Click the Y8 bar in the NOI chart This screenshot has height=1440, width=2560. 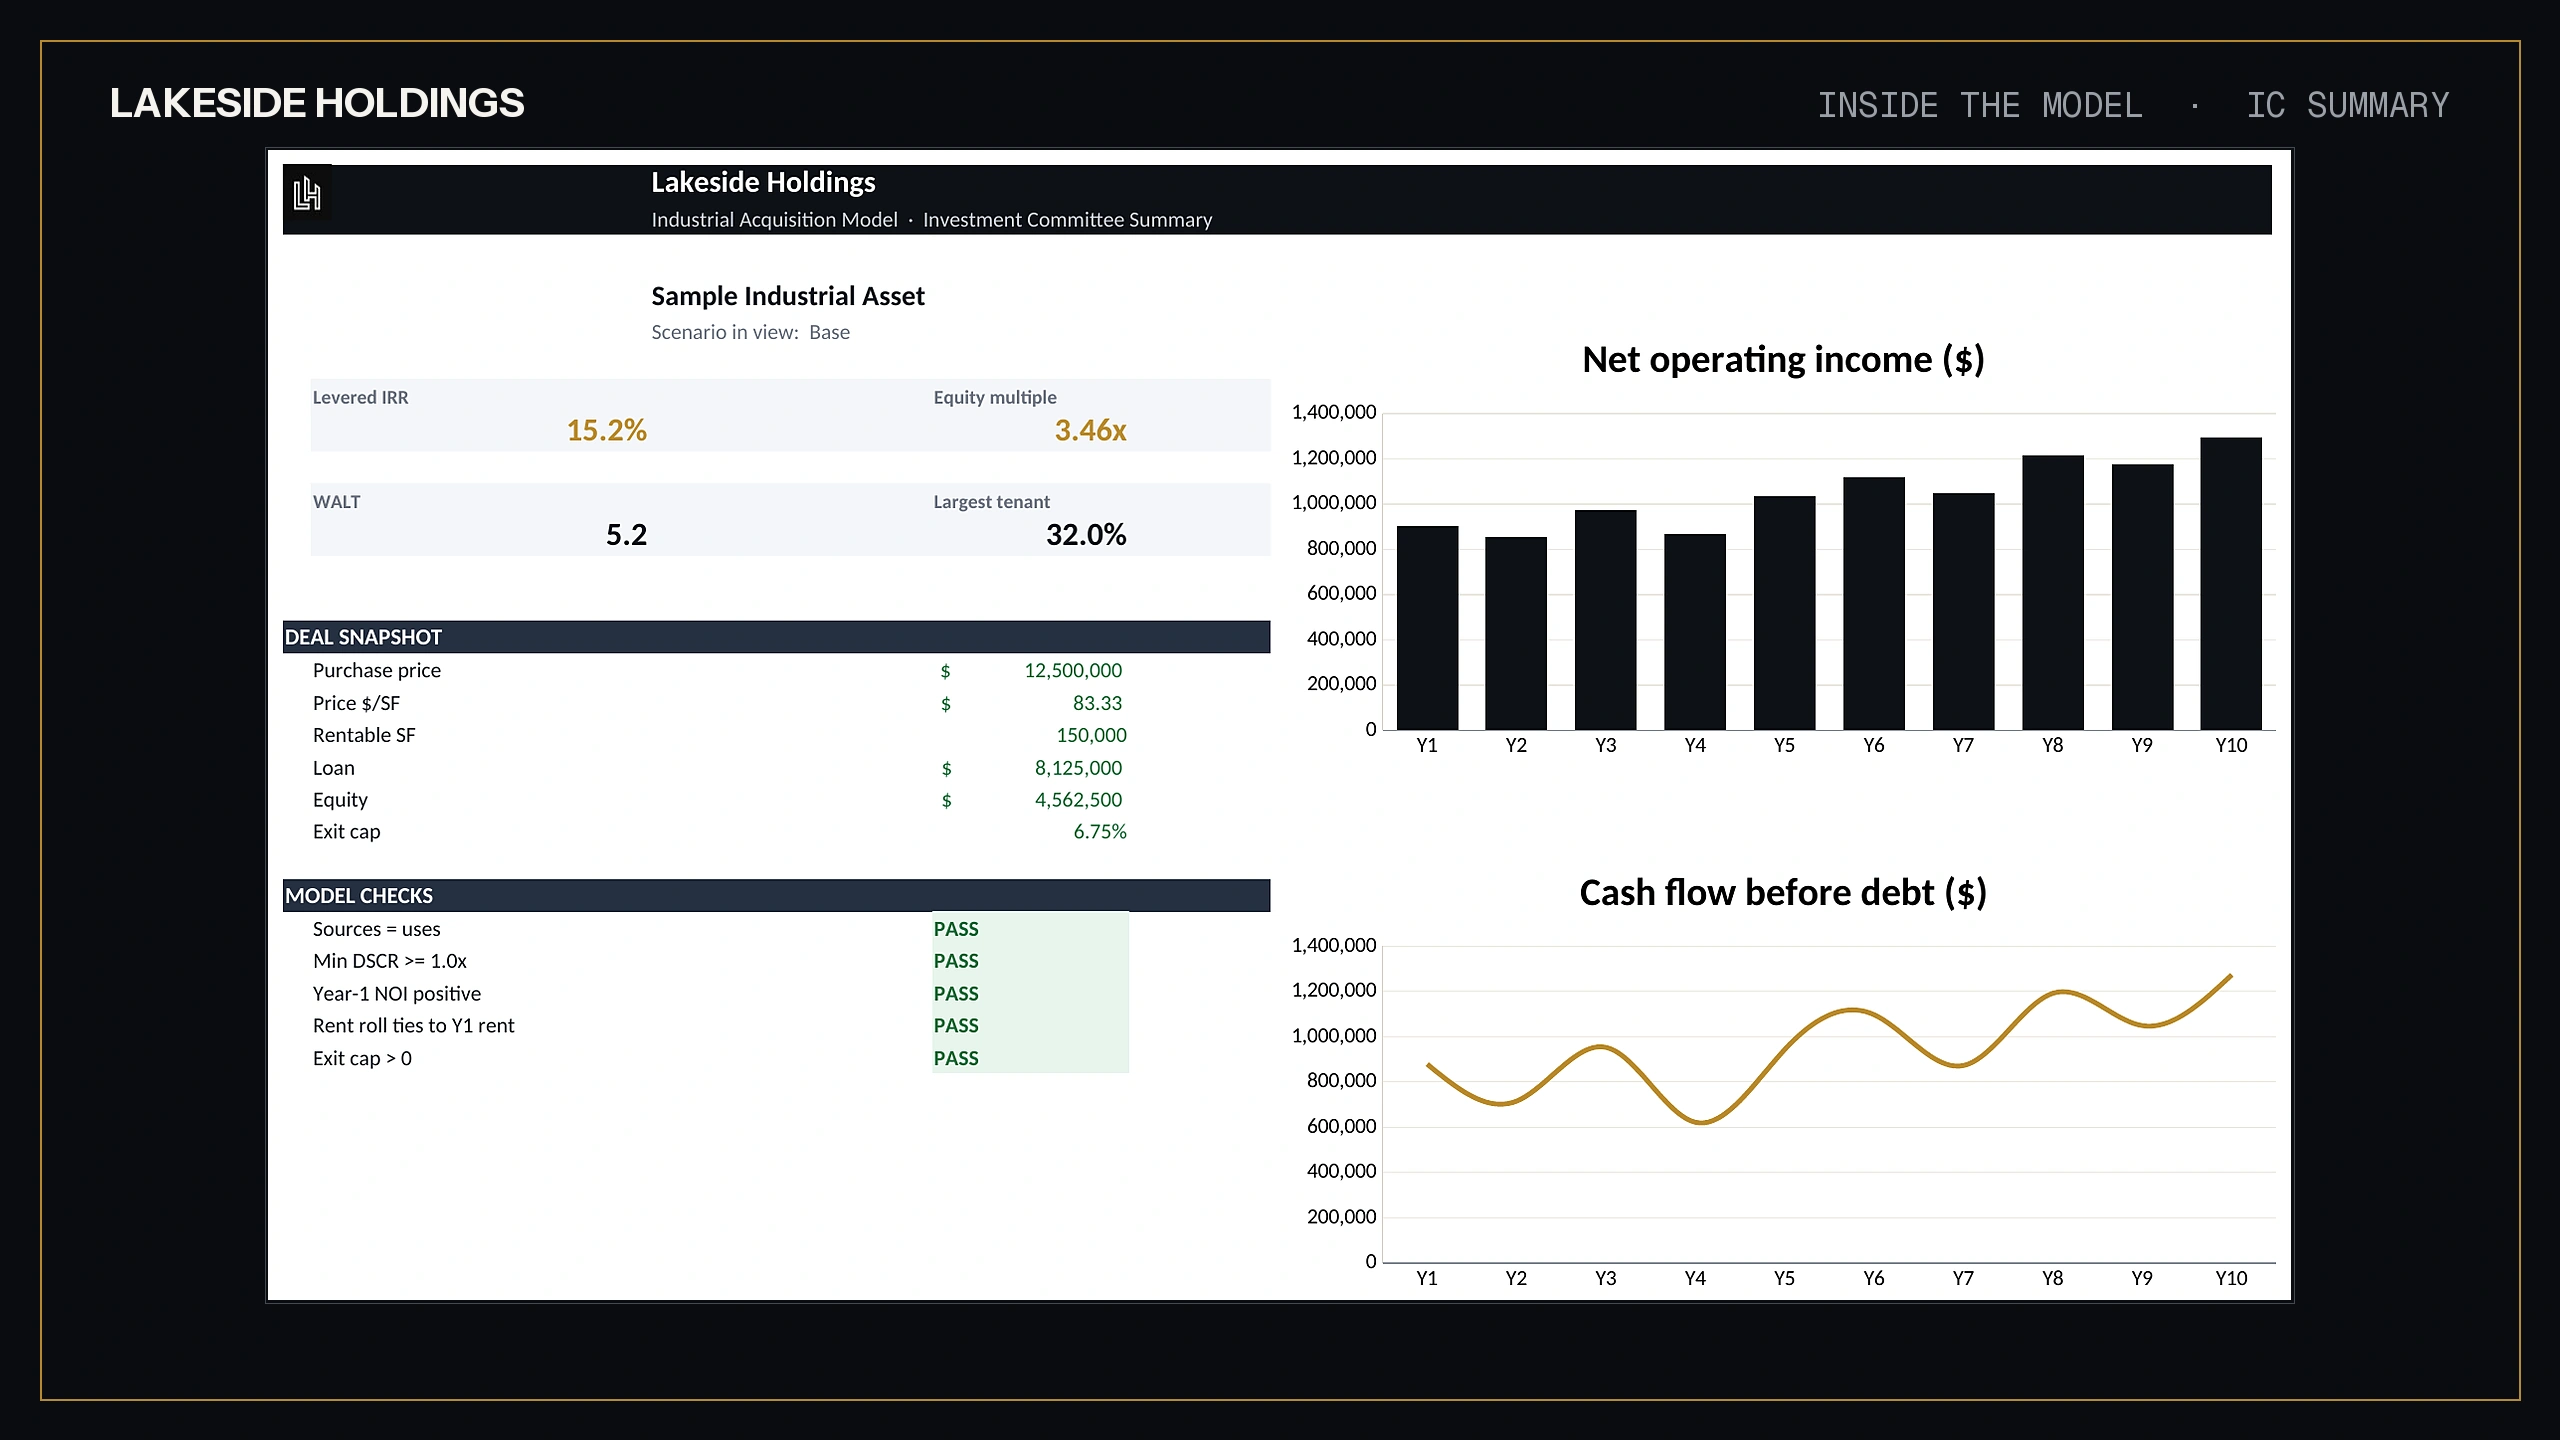tap(2052, 593)
